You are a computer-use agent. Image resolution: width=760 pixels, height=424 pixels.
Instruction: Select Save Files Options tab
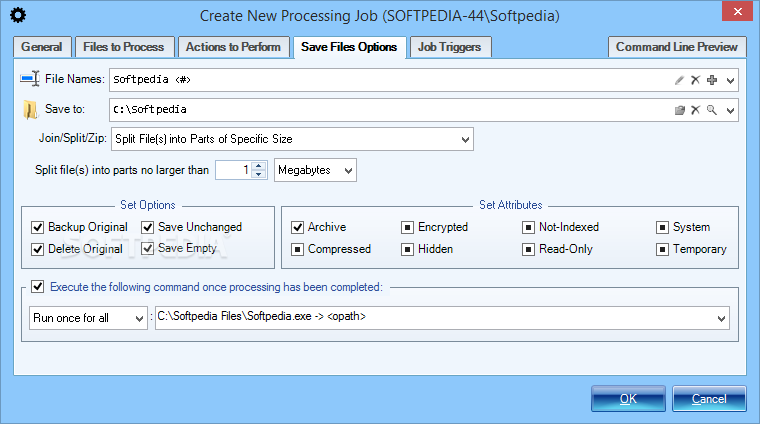click(x=349, y=47)
